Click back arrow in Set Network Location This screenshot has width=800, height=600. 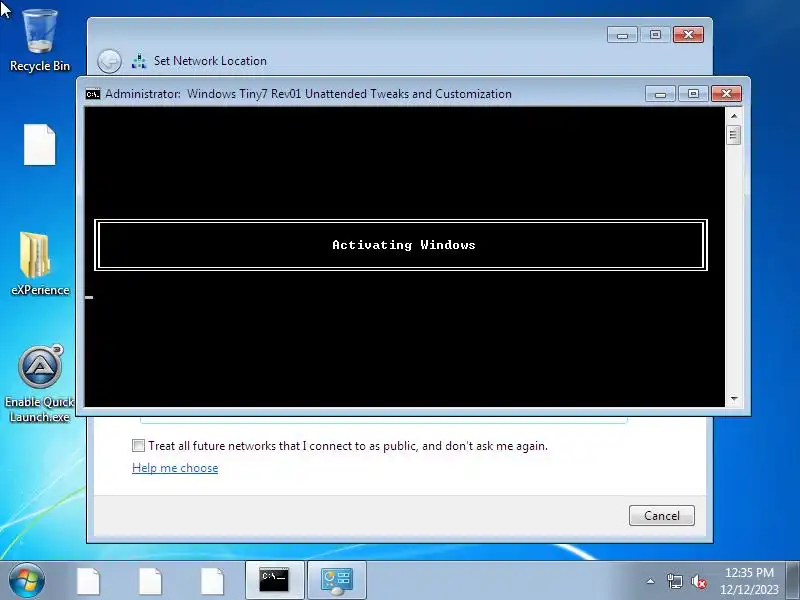[109, 62]
